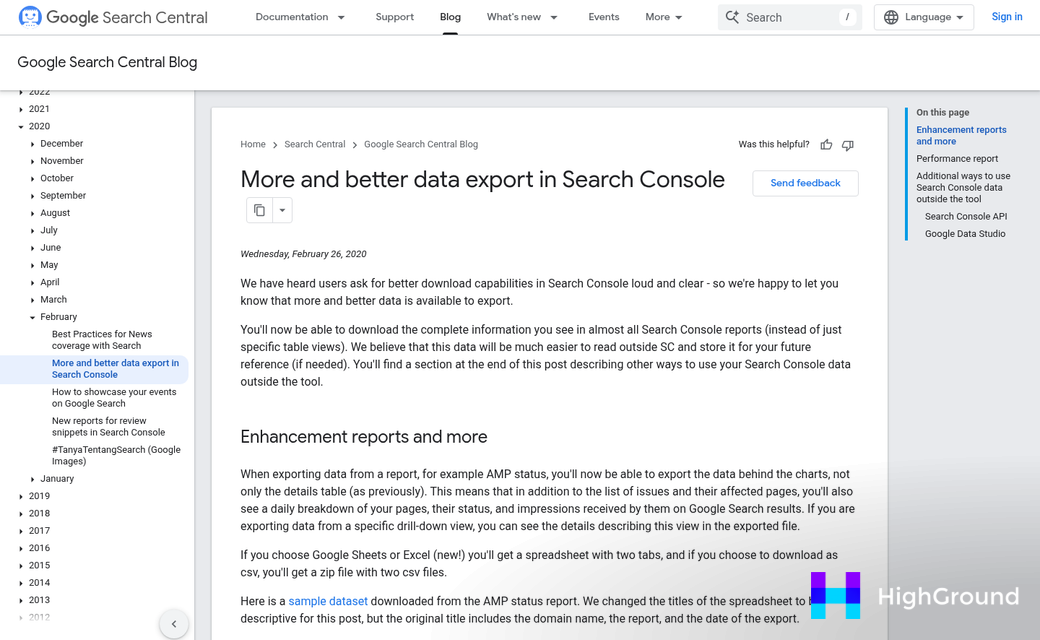Click the Sign in link

tap(1006, 17)
